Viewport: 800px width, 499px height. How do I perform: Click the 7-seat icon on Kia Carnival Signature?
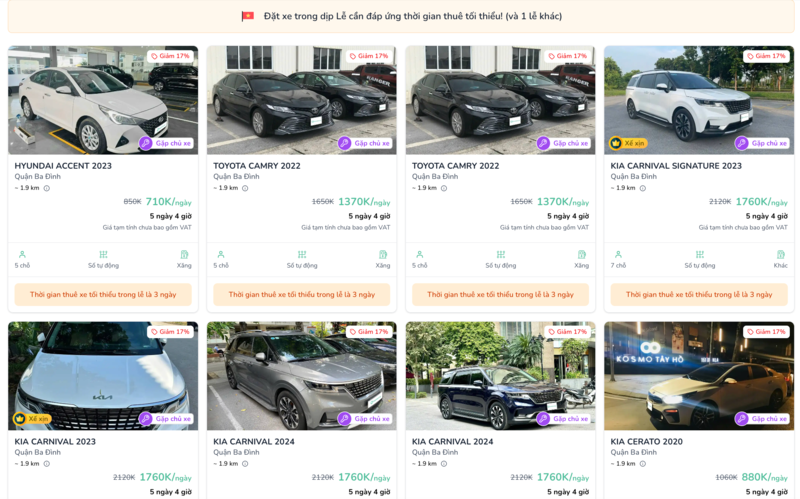618,255
